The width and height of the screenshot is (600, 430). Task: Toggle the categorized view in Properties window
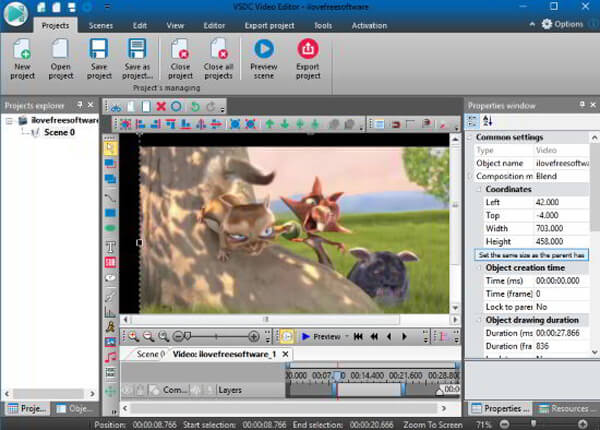(x=473, y=121)
